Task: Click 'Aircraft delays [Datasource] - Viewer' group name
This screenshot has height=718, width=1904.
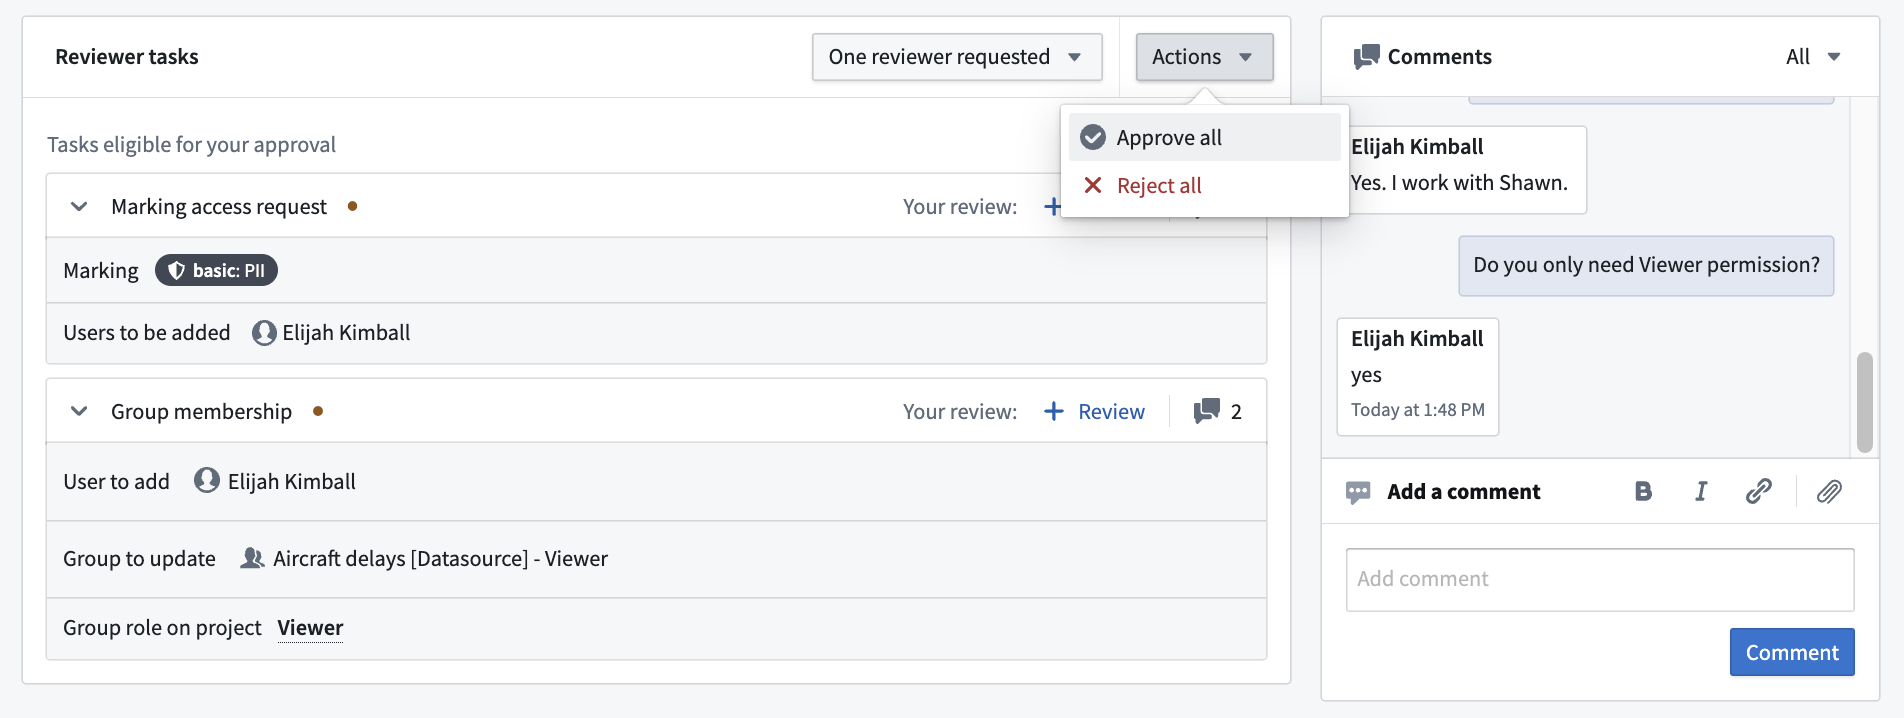Action: pos(440,558)
